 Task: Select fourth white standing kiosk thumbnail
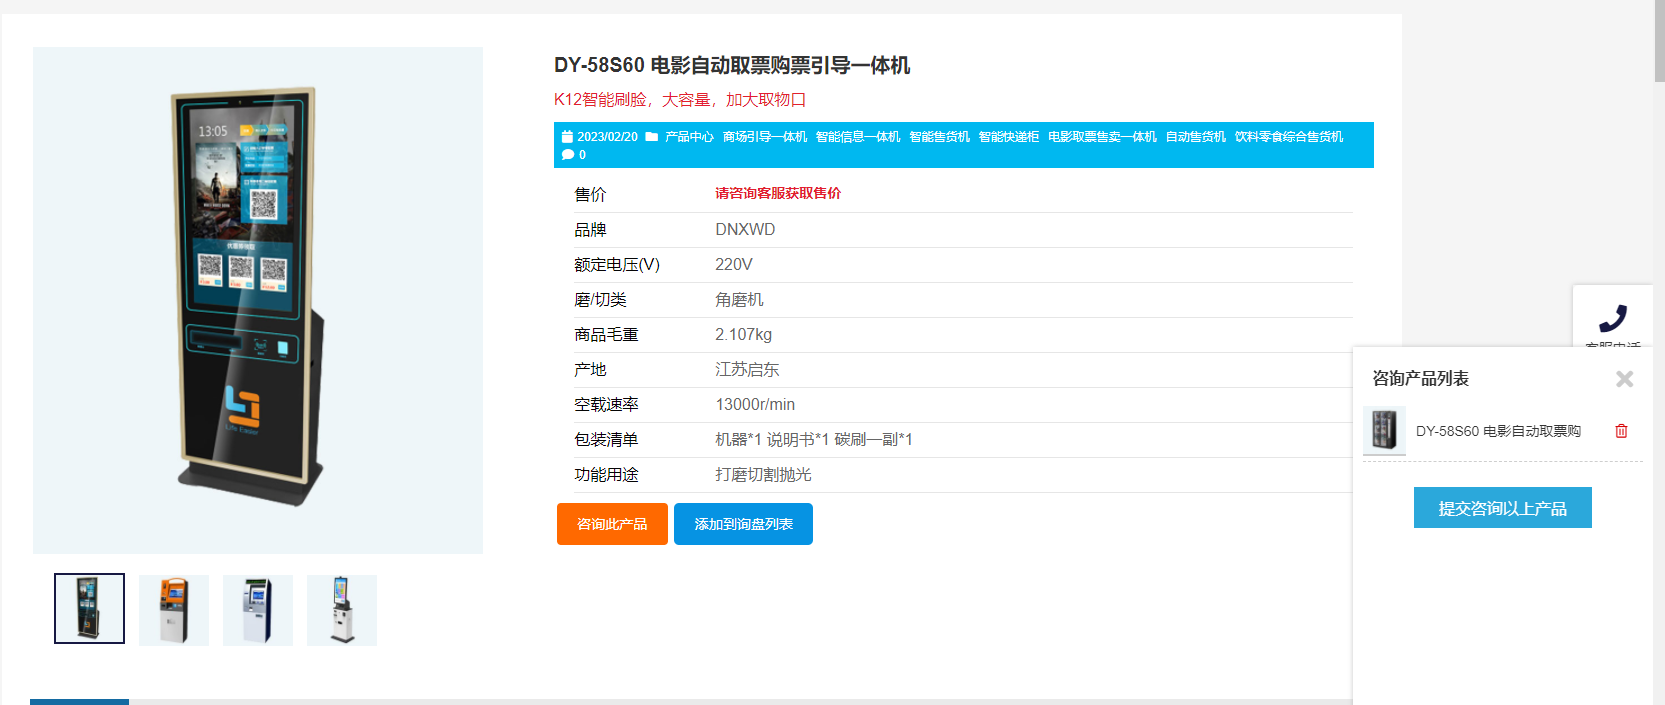pos(342,610)
